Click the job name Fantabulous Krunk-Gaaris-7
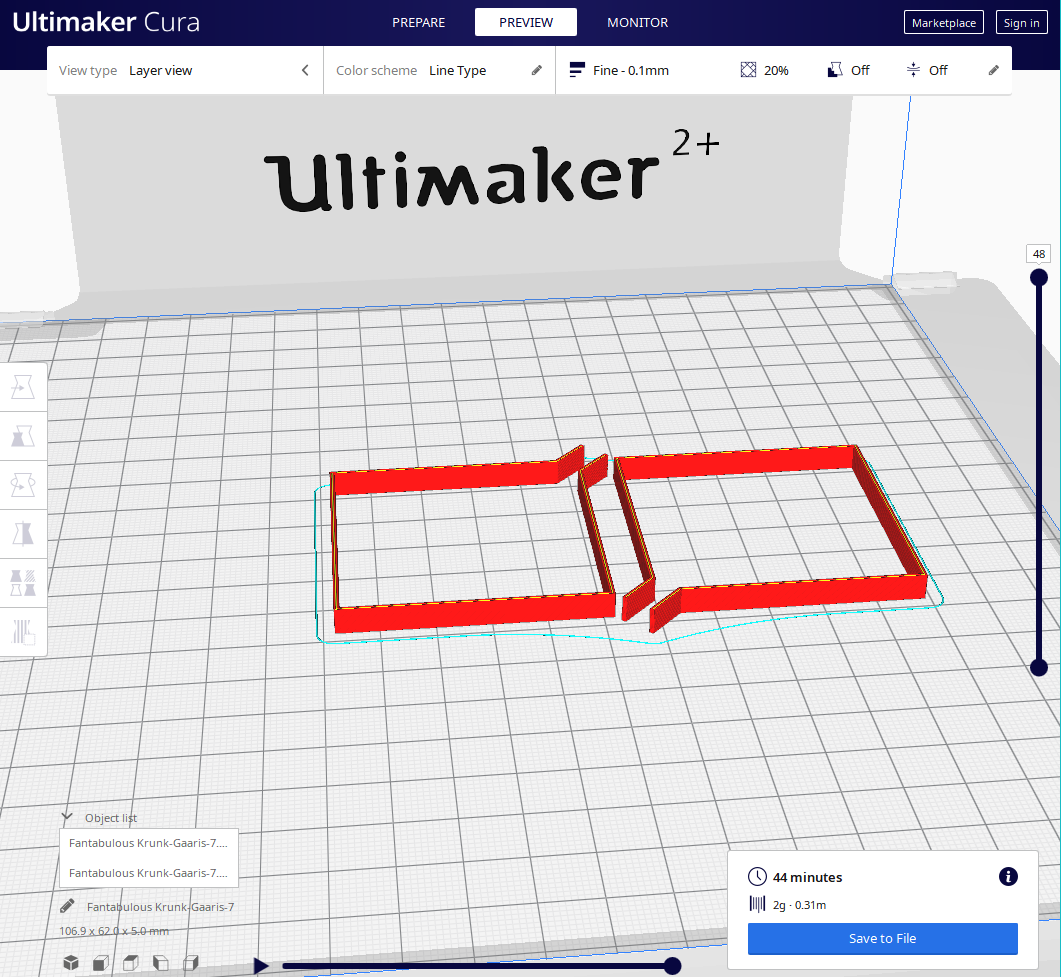Screen dimensions: 1061x977 click(x=160, y=907)
